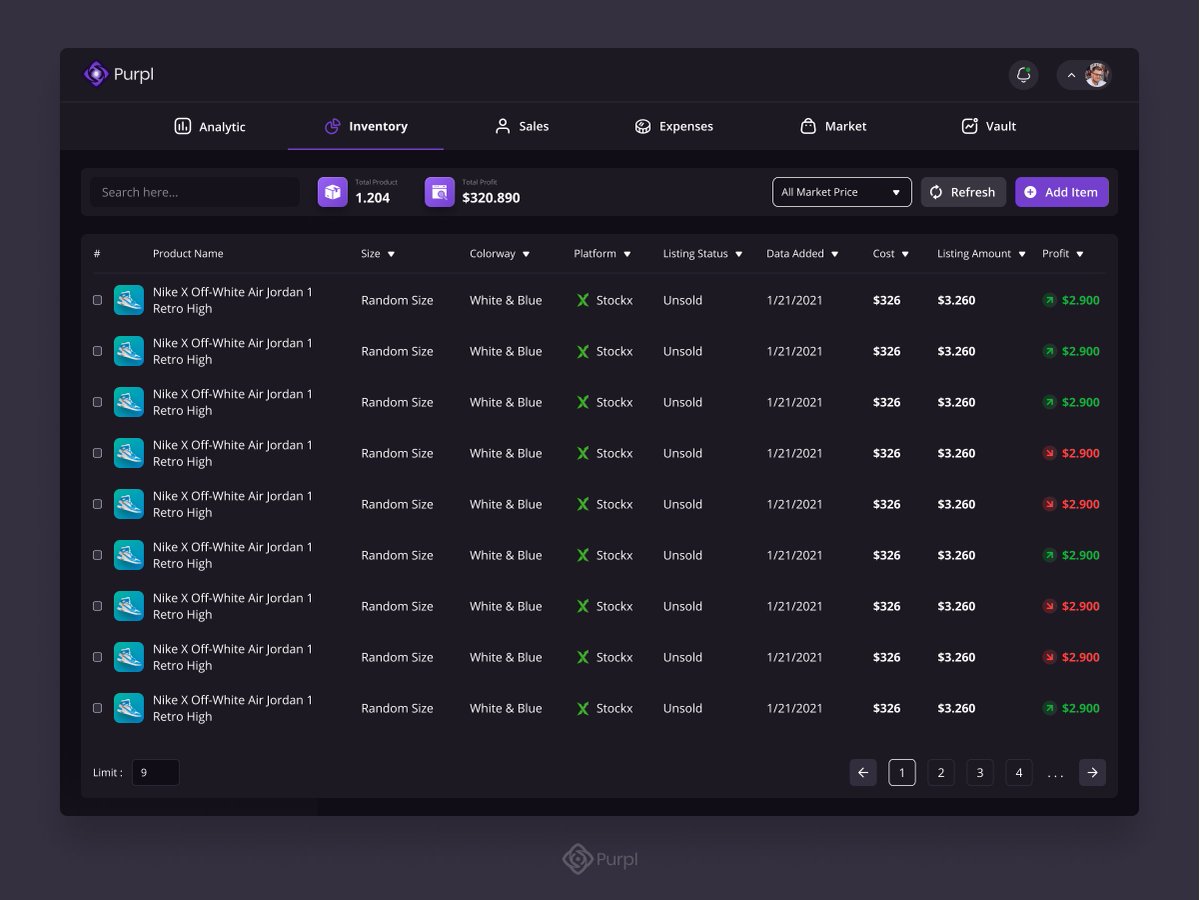Click the StockX logo icon in the first row

(x=583, y=300)
